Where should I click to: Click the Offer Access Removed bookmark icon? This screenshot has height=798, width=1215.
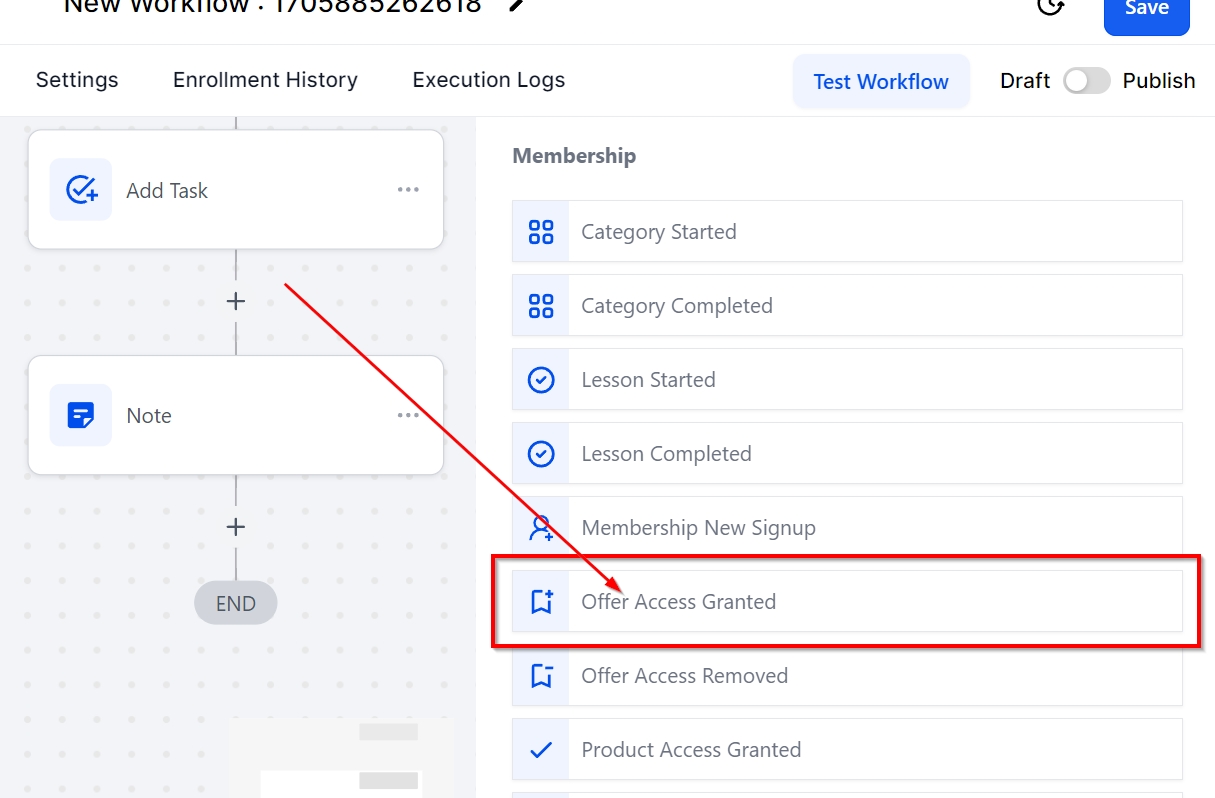pyautogui.click(x=541, y=676)
